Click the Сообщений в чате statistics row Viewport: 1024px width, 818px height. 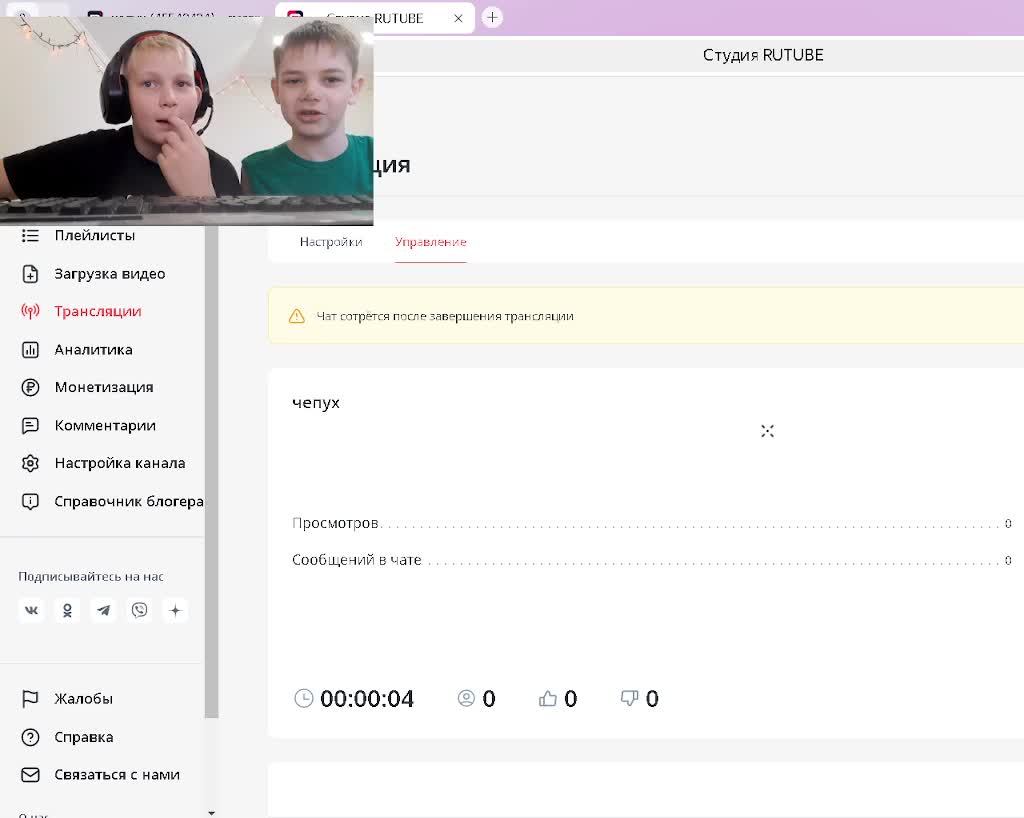(x=652, y=559)
